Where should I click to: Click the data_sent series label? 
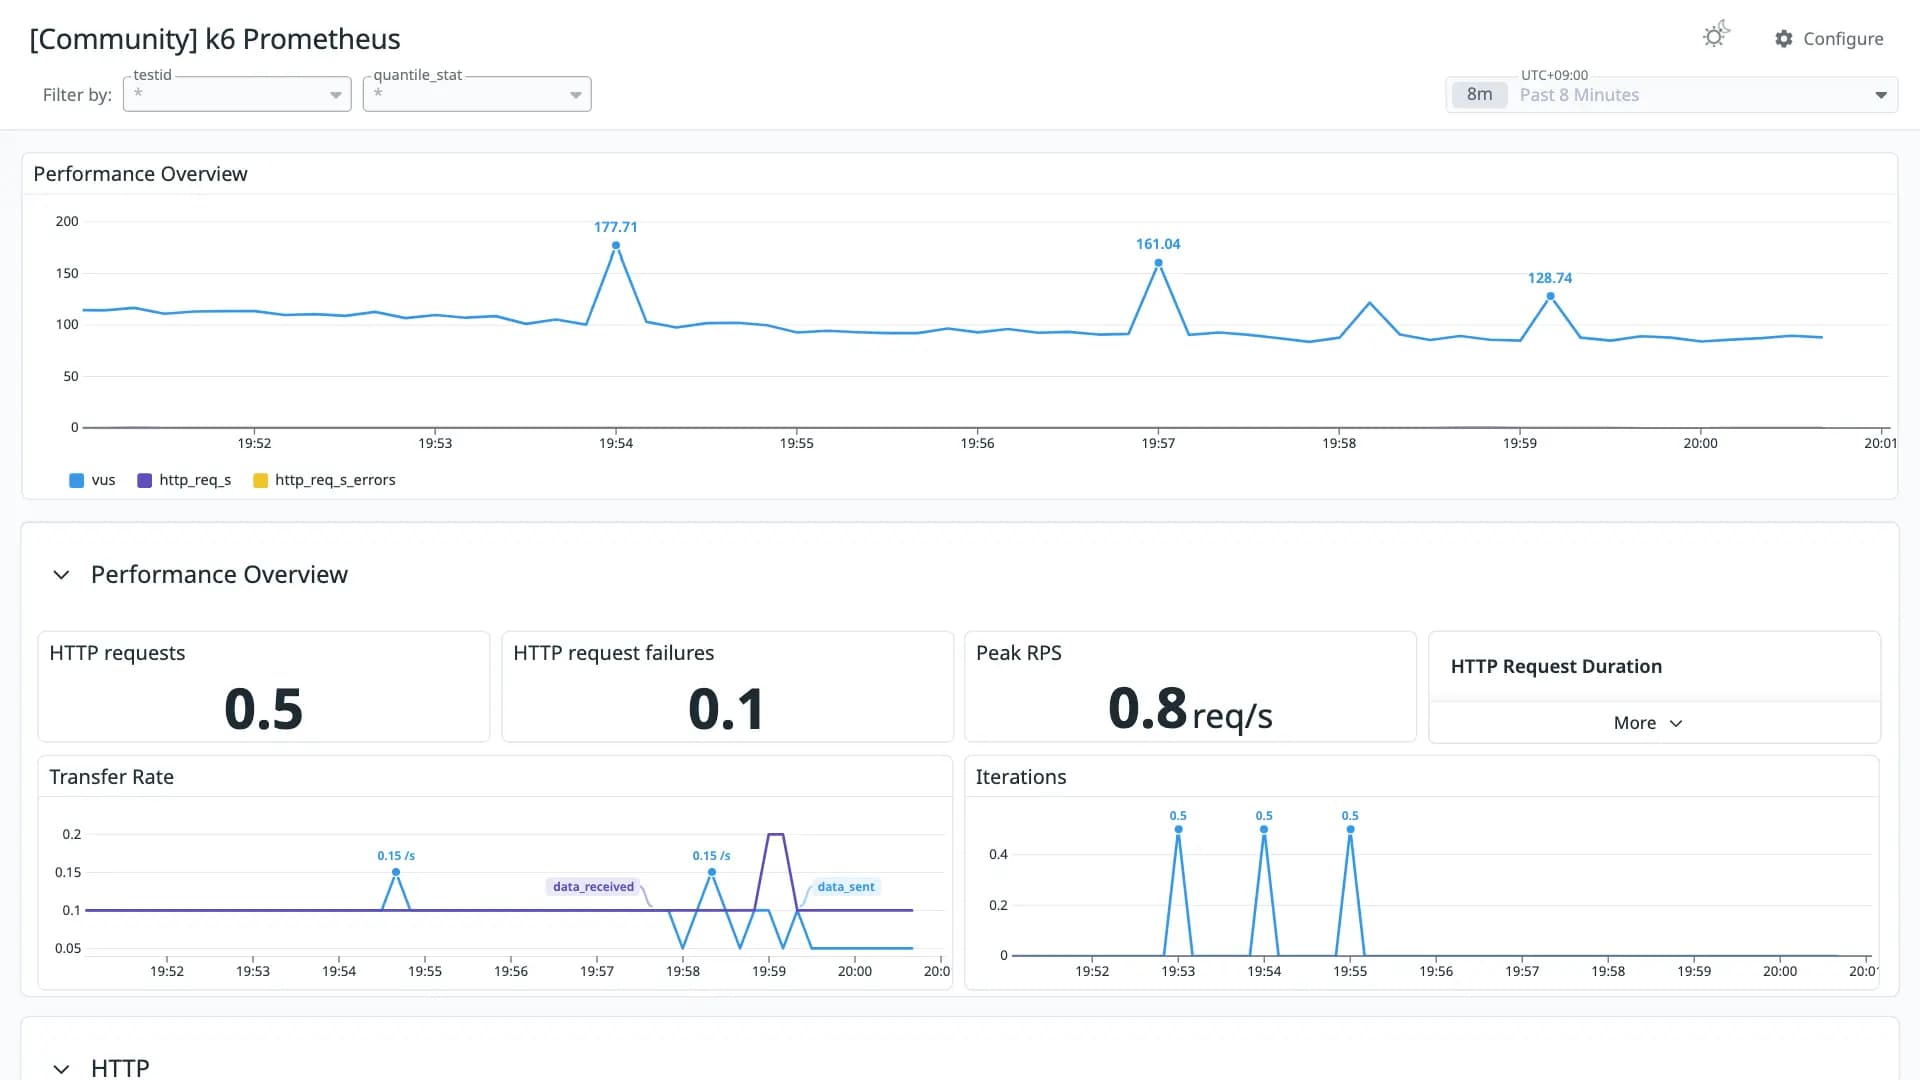846,887
